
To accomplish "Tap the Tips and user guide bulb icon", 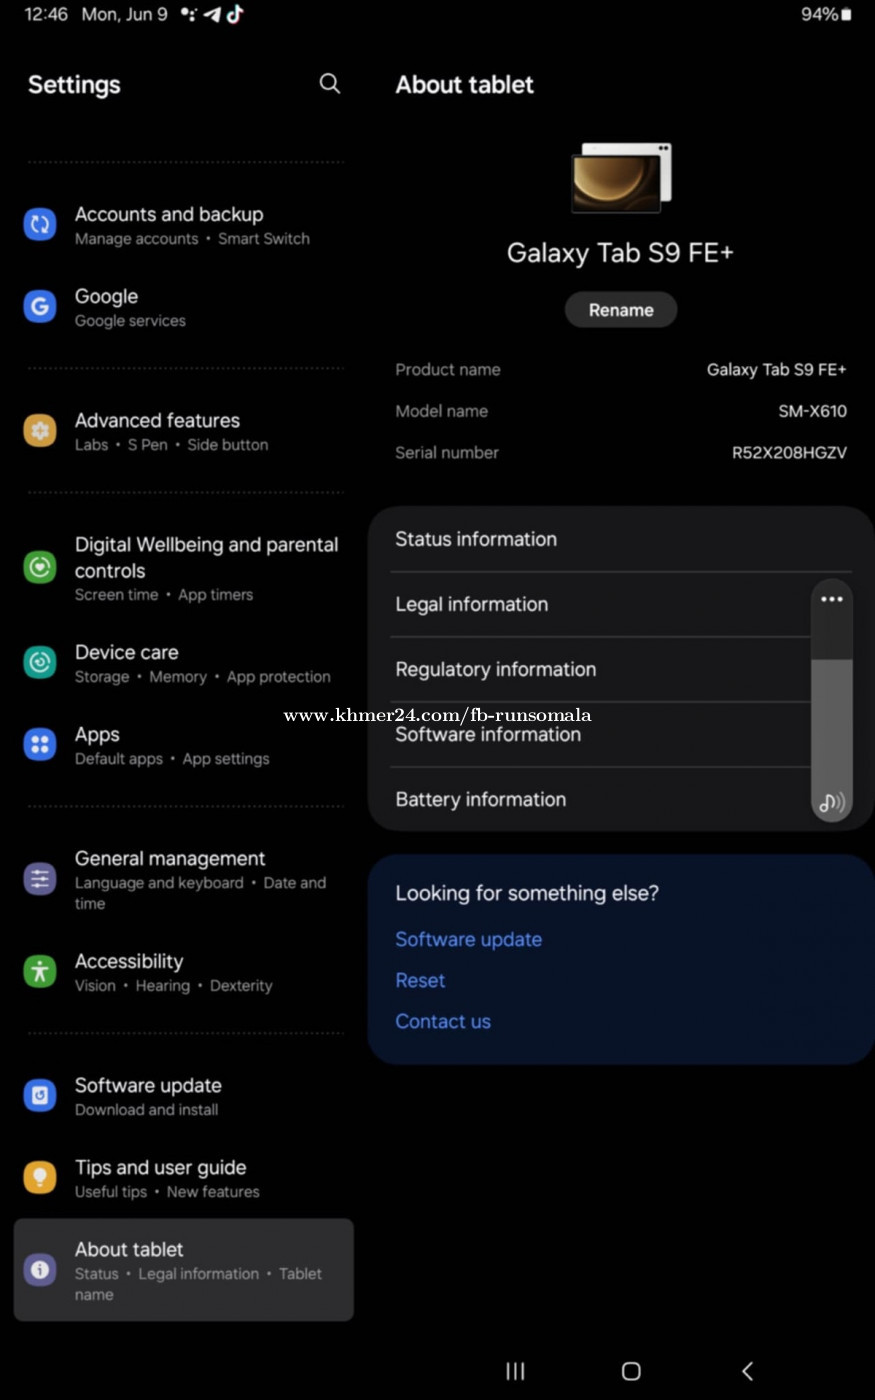I will (x=40, y=1177).
